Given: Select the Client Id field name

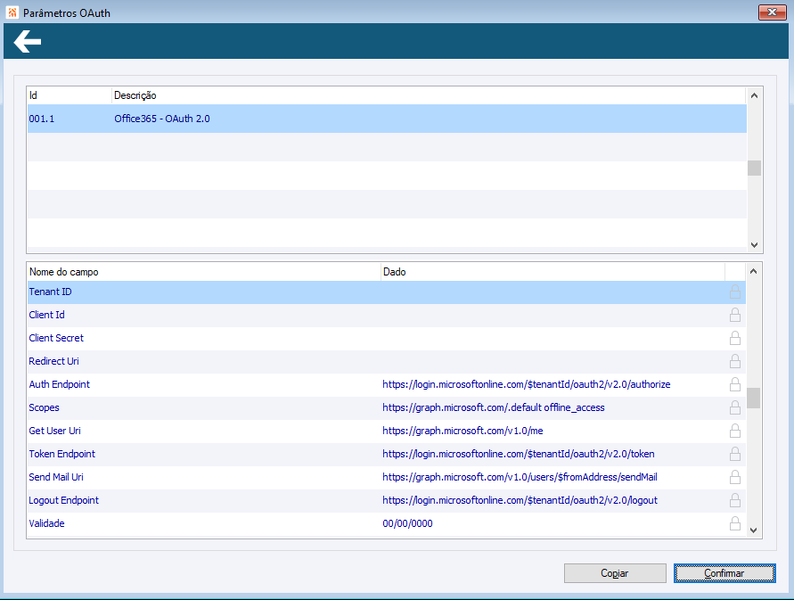Looking at the screenshot, I should 47,315.
